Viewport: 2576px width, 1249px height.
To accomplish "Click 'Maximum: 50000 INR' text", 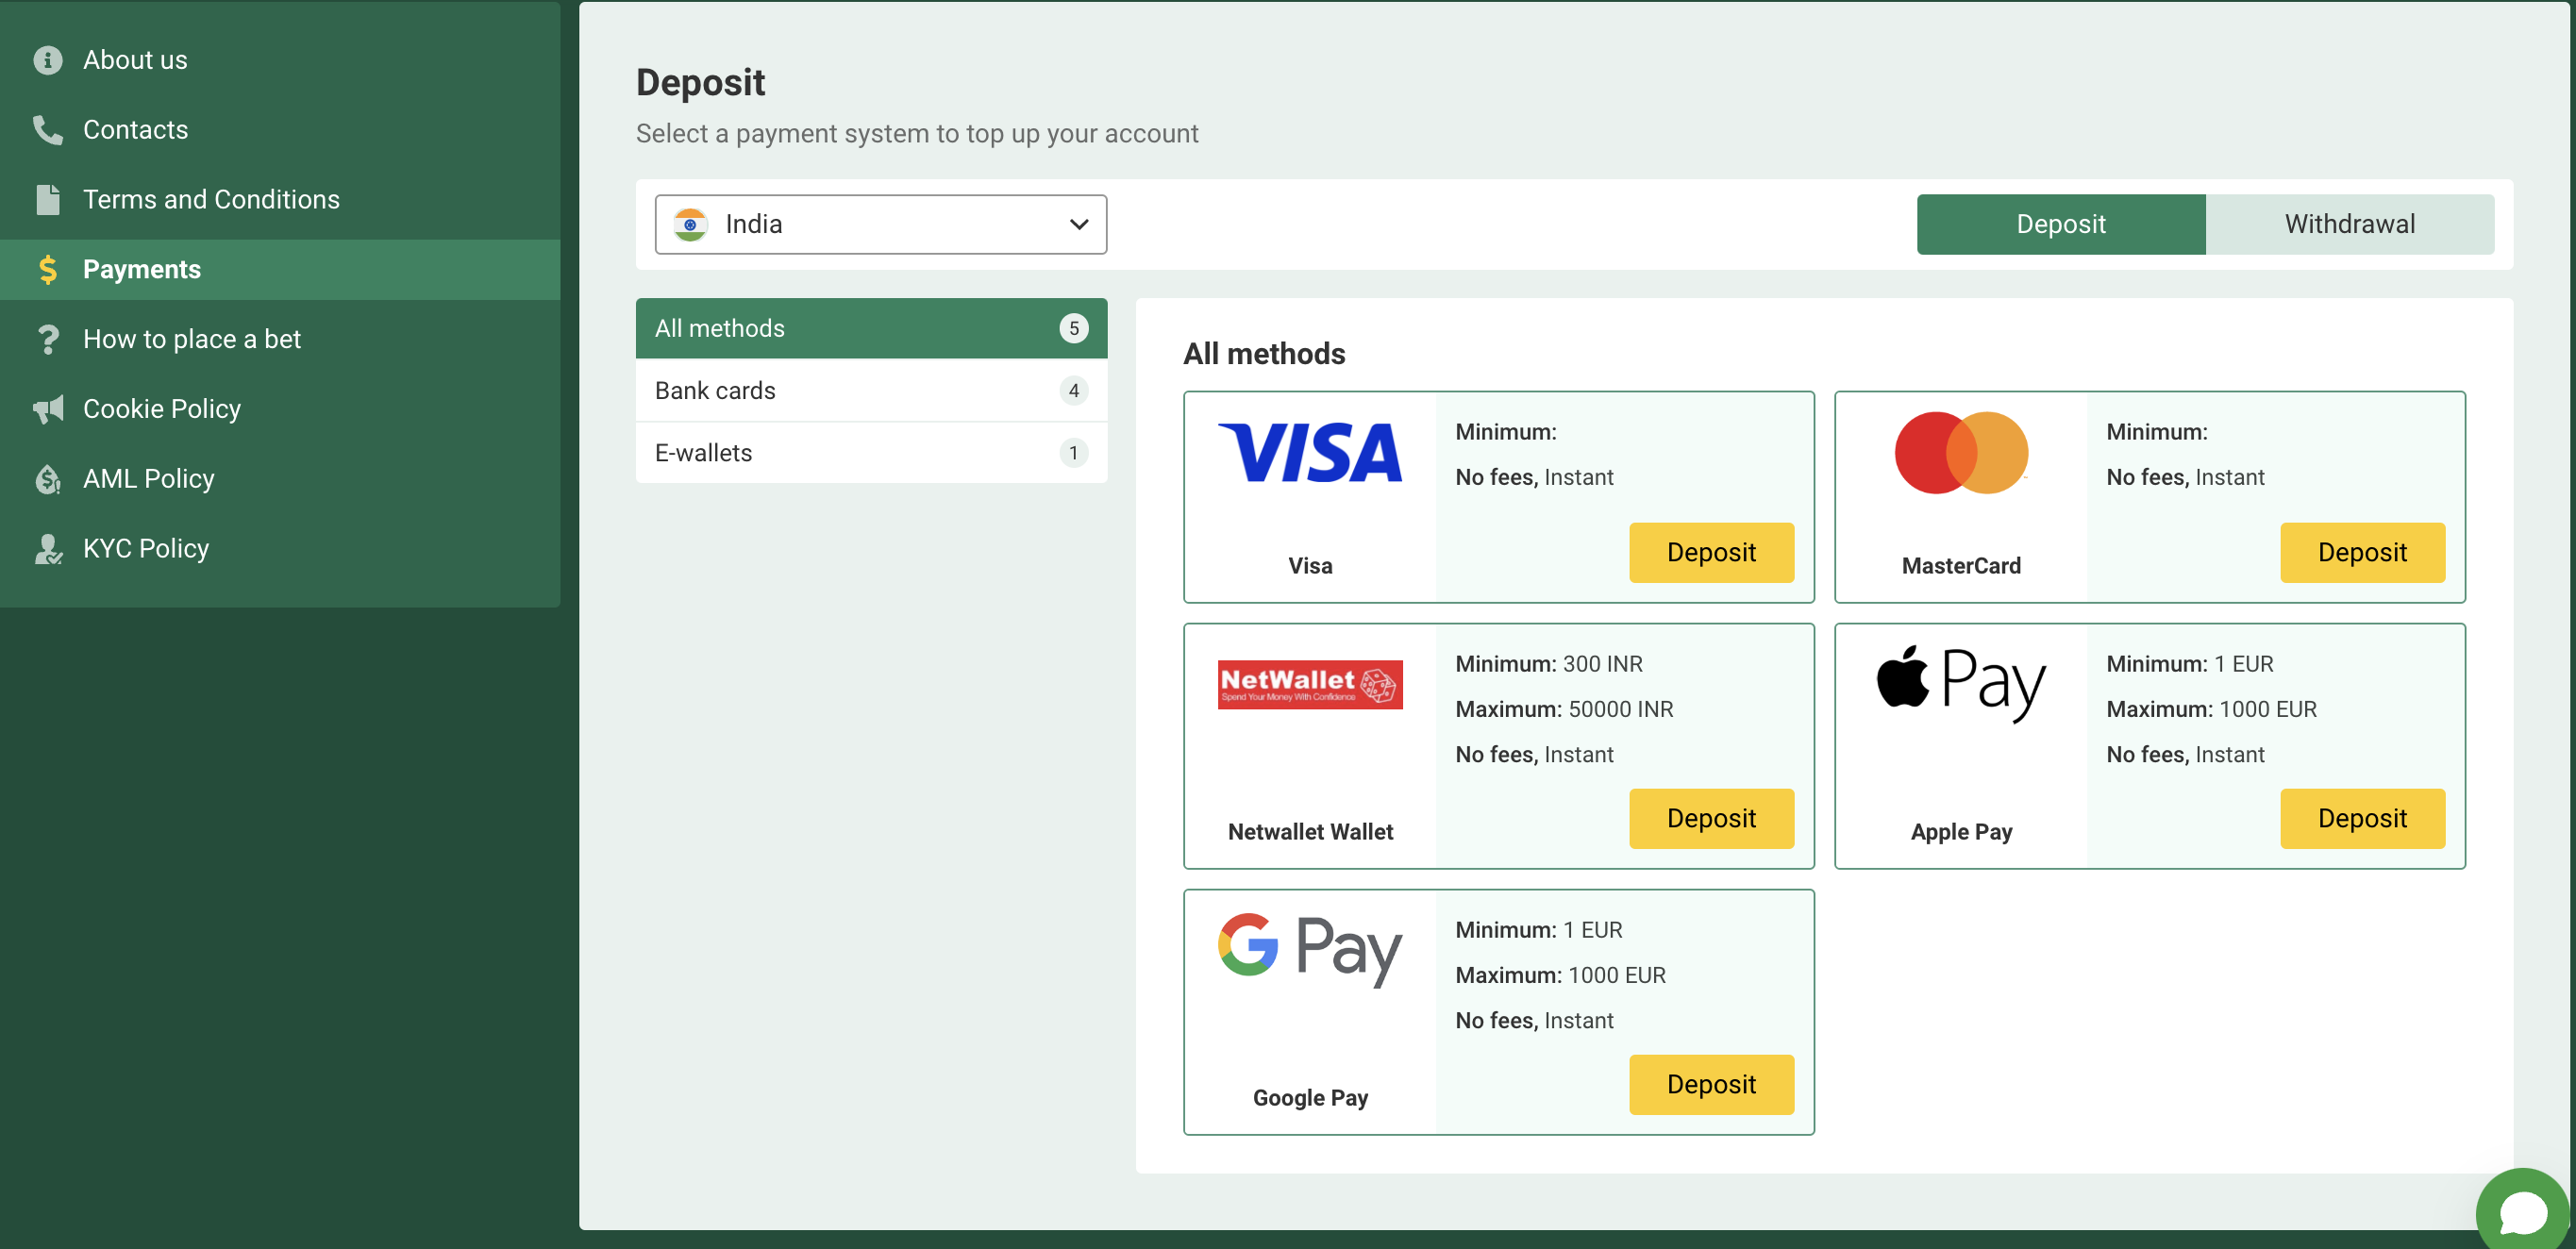I will click(1564, 709).
